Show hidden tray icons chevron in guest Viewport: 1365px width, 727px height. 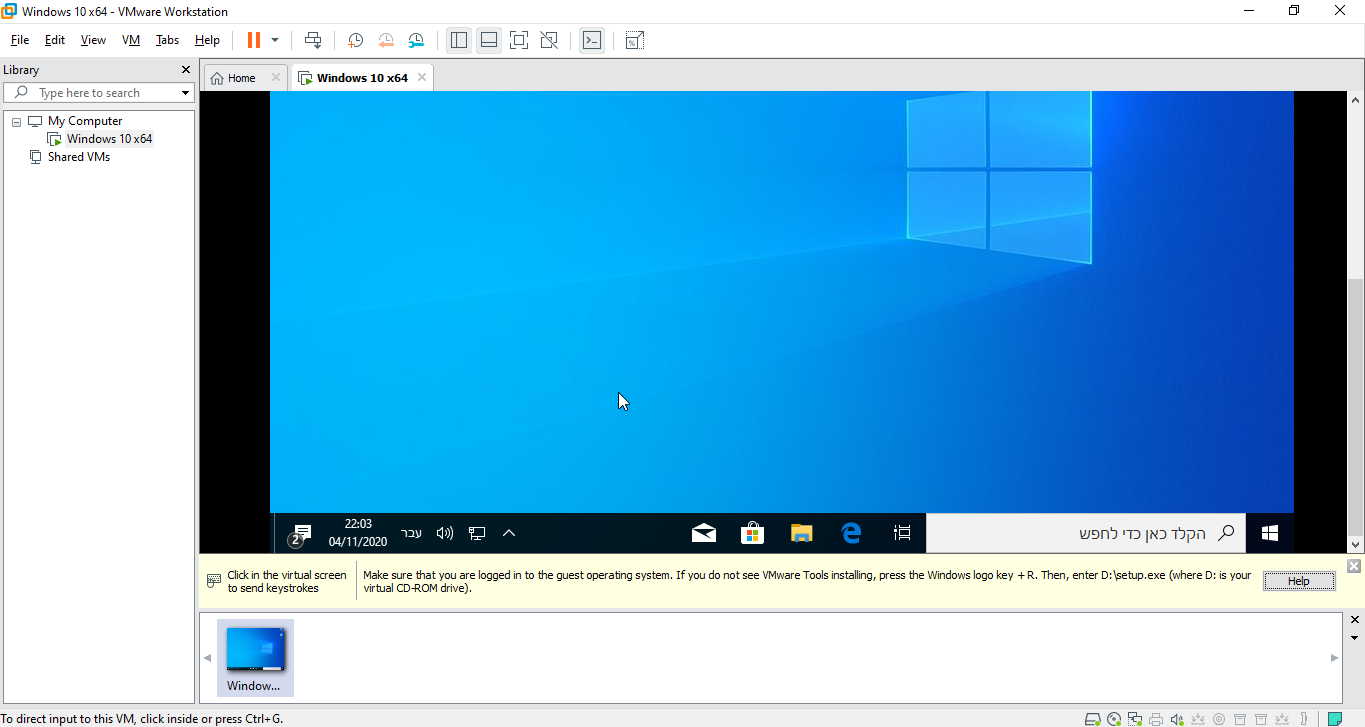[509, 533]
